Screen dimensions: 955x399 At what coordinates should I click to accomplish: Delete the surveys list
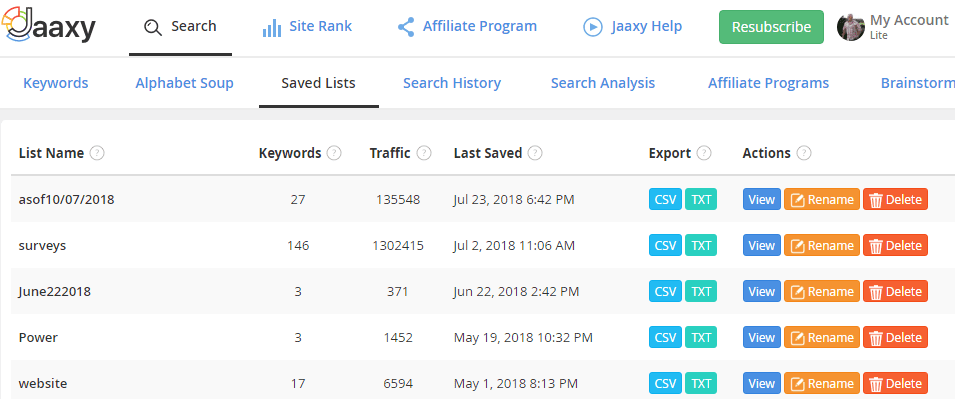tap(895, 245)
